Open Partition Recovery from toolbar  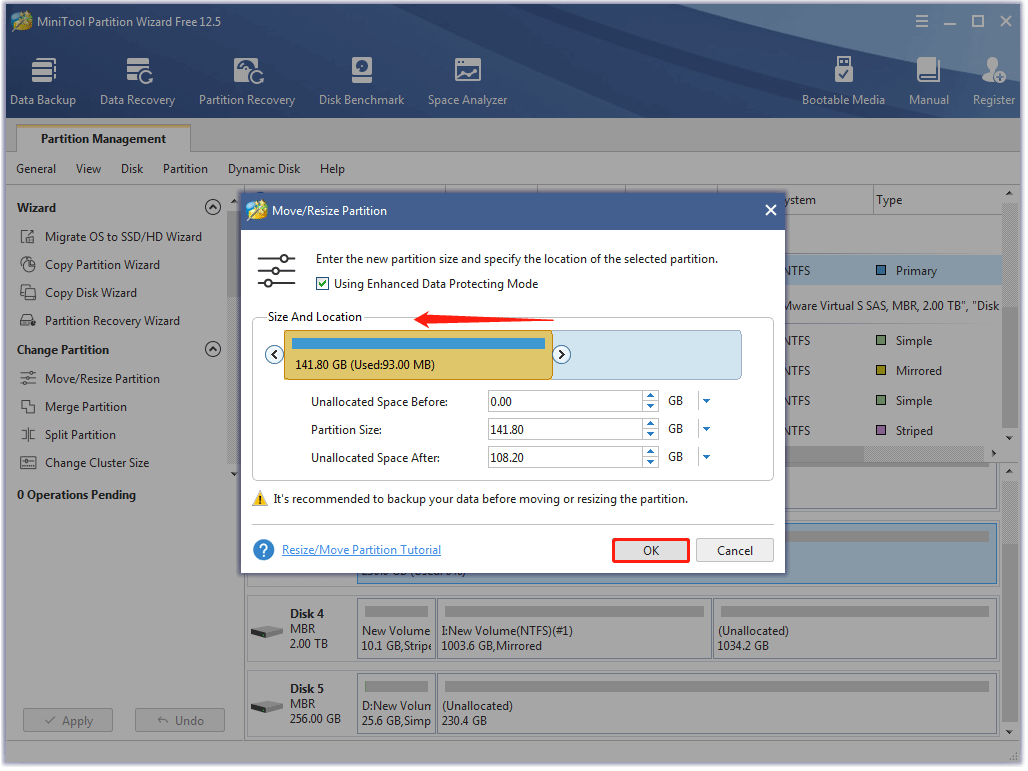click(x=247, y=82)
